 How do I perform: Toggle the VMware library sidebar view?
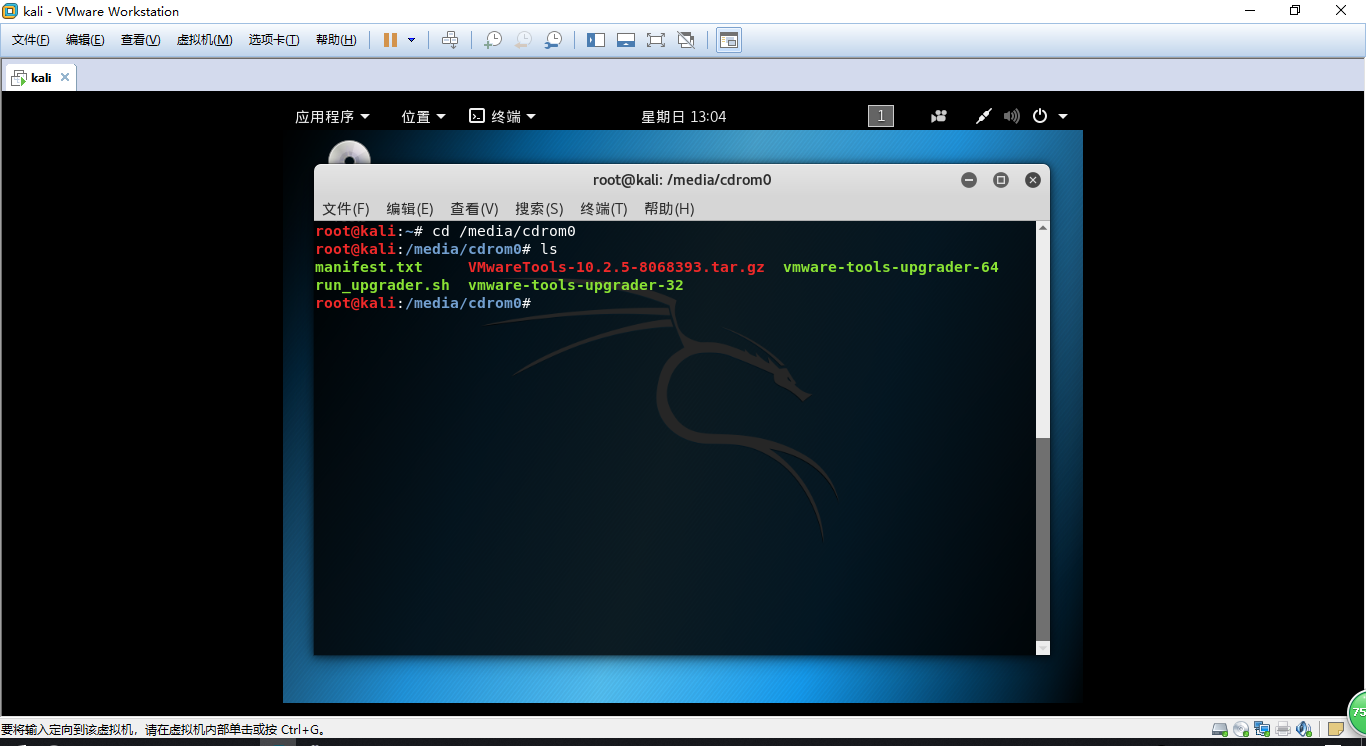(x=596, y=40)
